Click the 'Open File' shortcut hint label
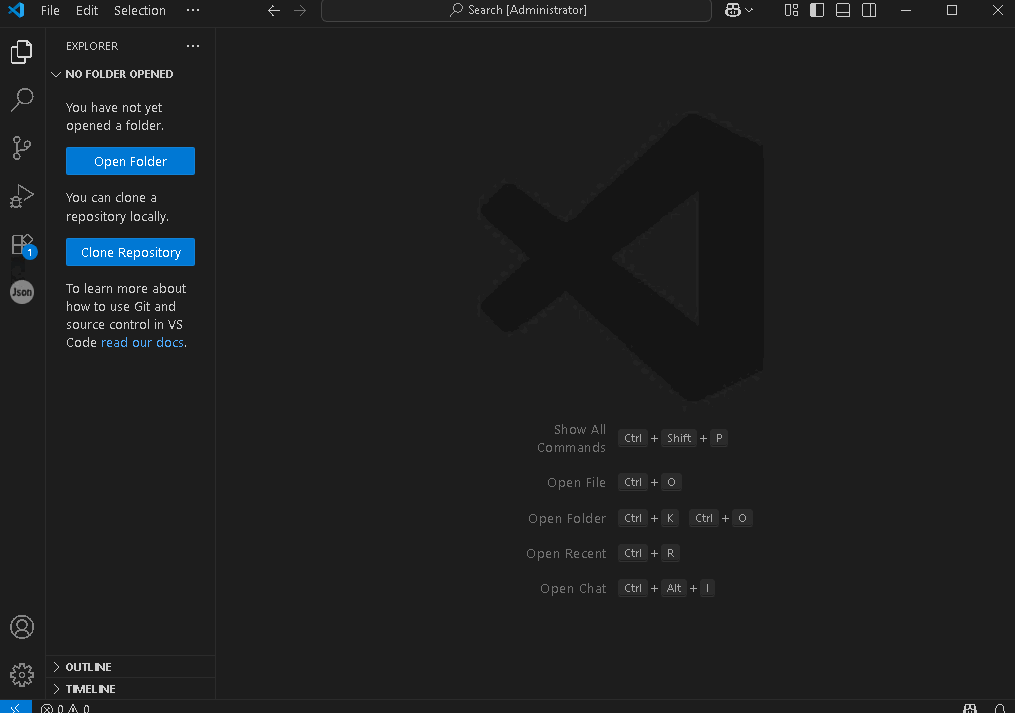1015x713 pixels. [x=576, y=482]
